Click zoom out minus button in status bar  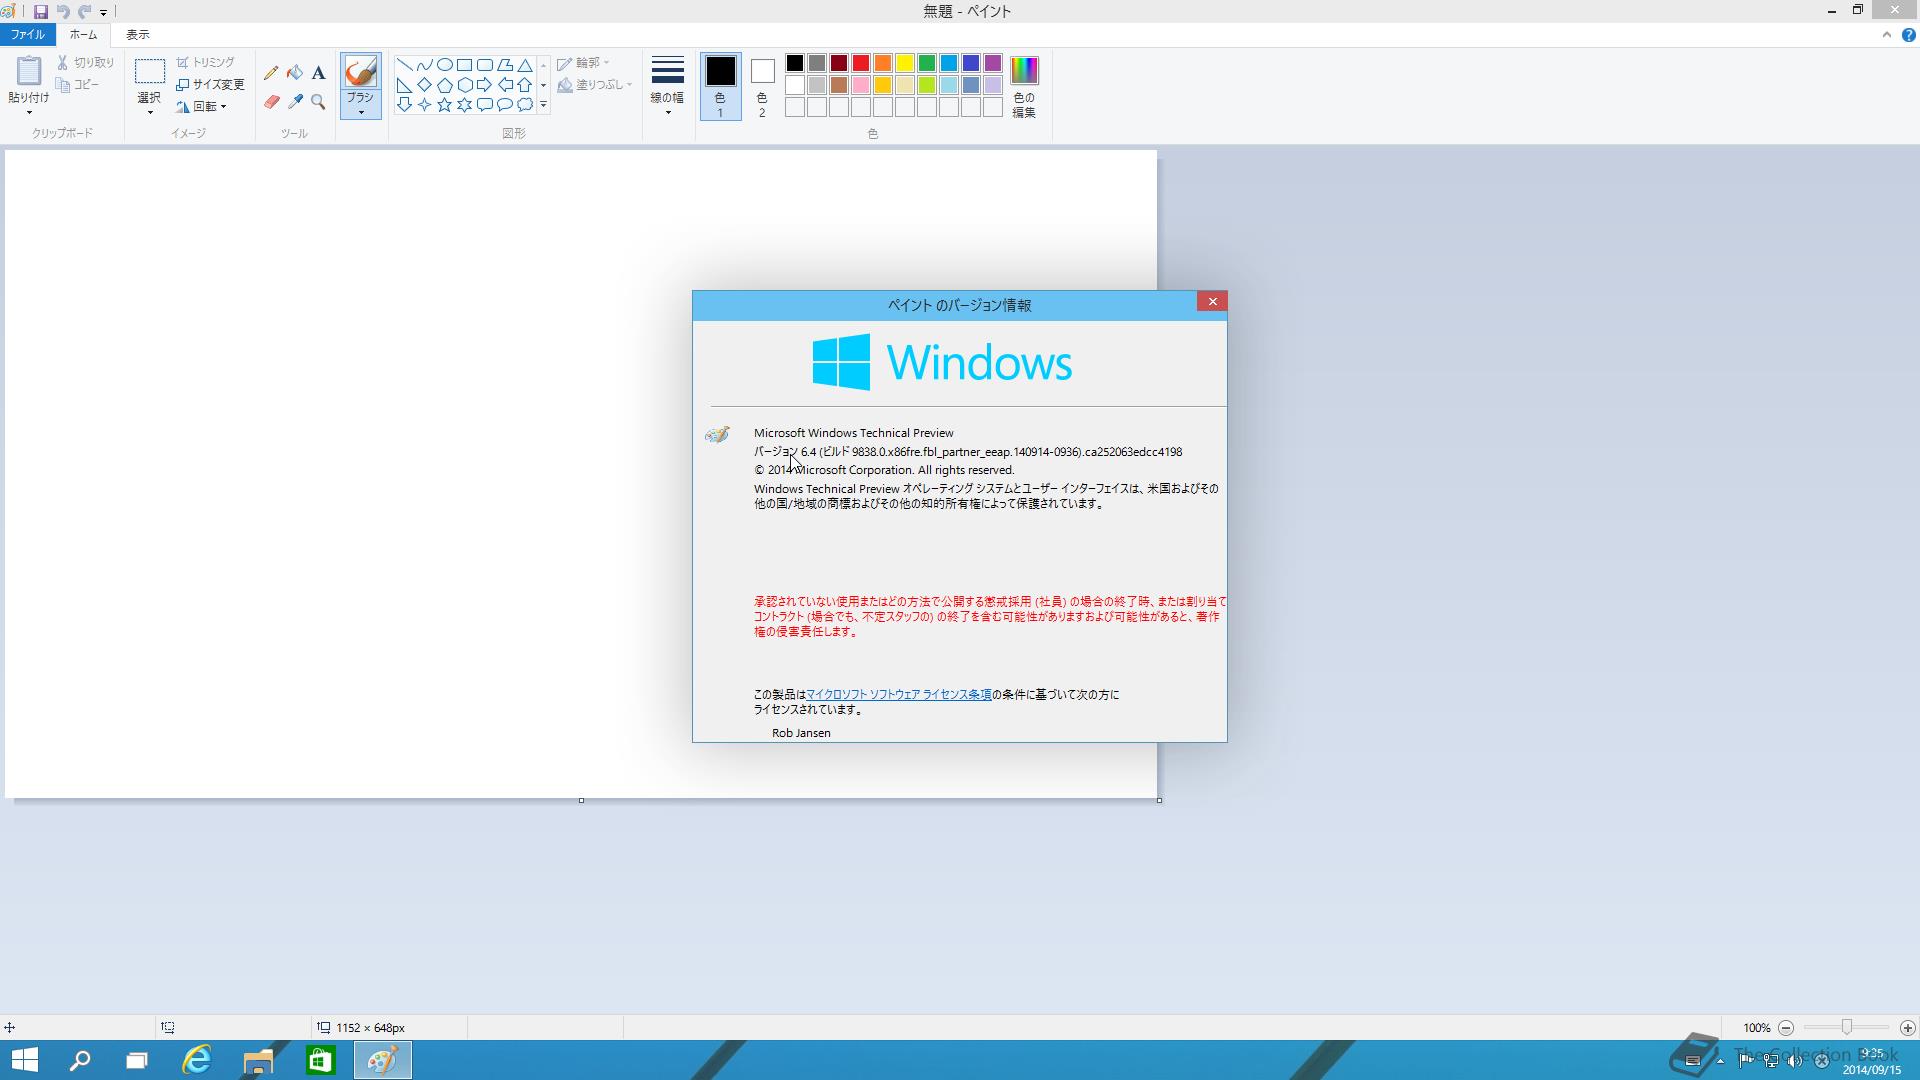click(1786, 1028)
